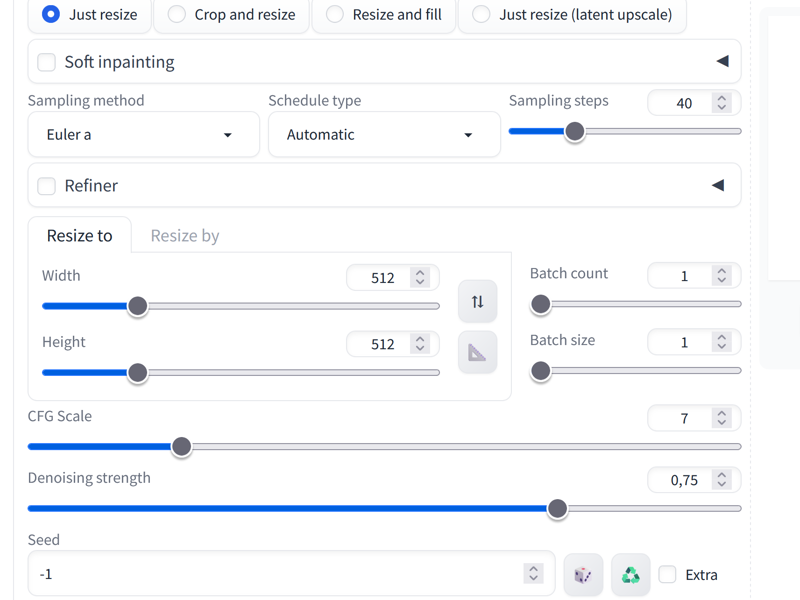Click the Denoising strength slider handle
The image size is (800, 600).
[557, 509]
